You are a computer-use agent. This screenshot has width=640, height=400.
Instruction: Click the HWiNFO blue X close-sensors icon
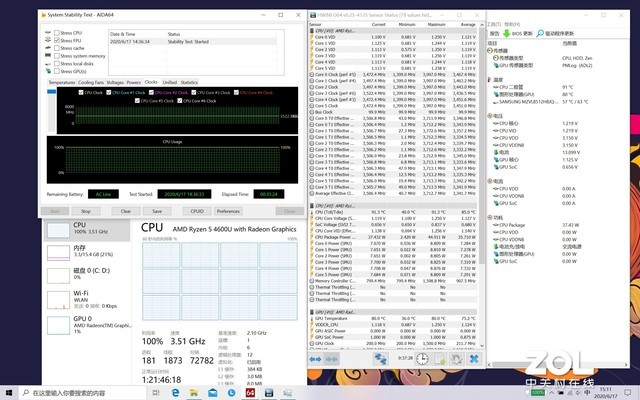pyautogui.click(x=474, y=359)
